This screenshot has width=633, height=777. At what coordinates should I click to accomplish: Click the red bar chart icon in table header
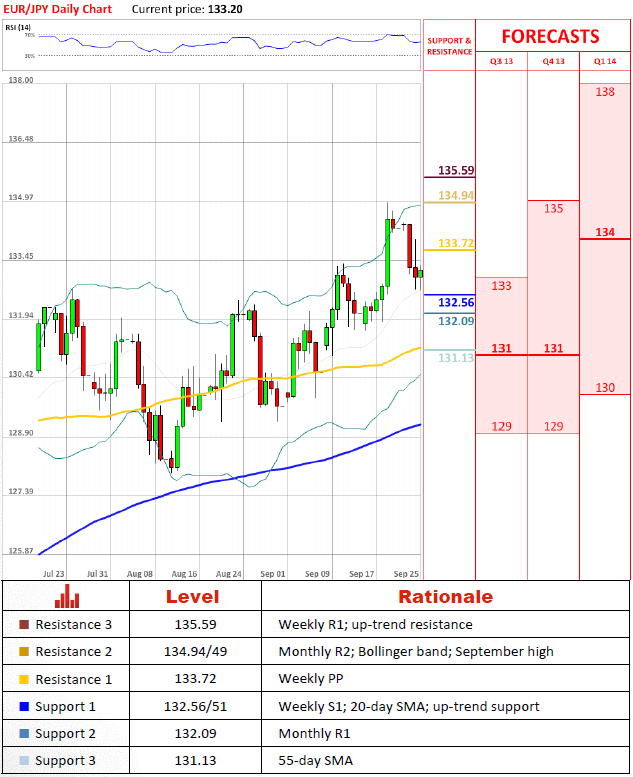pyautogui.click(x=67, y=597)
